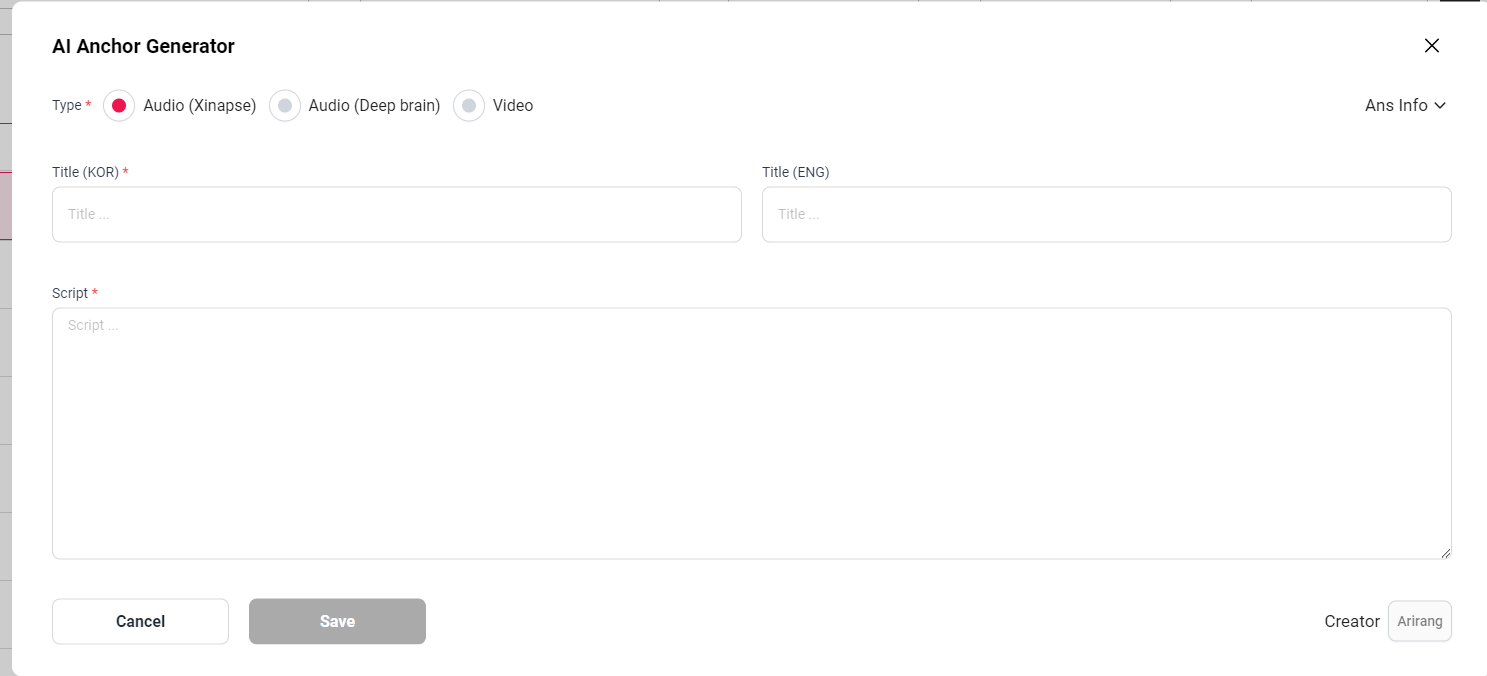Click the "Title (KOR)" field label
1487x676 pixels.
85,172
